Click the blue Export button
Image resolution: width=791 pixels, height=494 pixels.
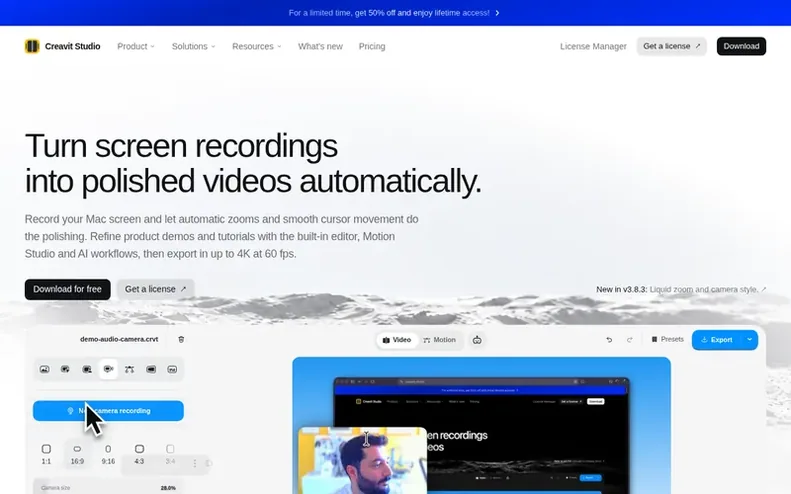tap(717, 340)
